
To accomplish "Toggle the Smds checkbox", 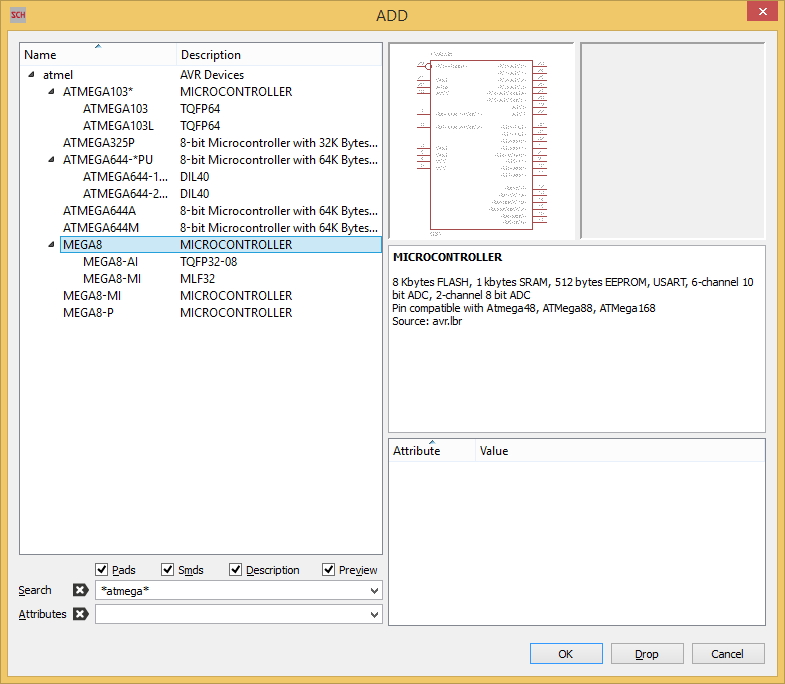I will pyautogui.click(x=168, y=569).
